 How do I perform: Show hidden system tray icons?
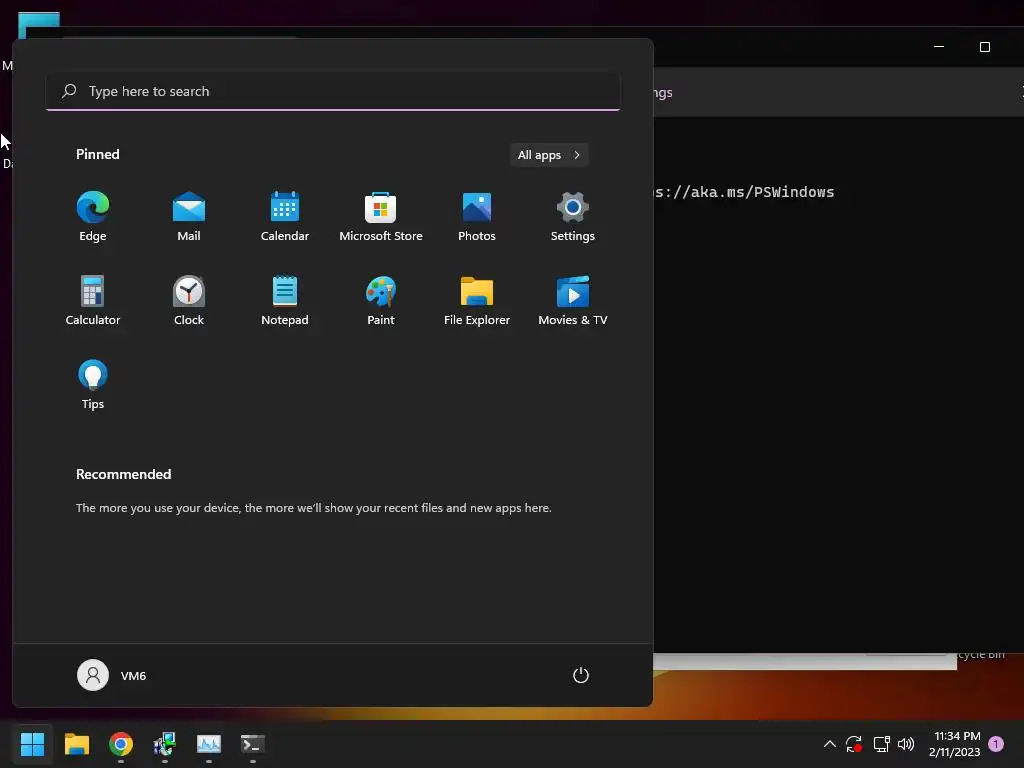tap(829, 744)
